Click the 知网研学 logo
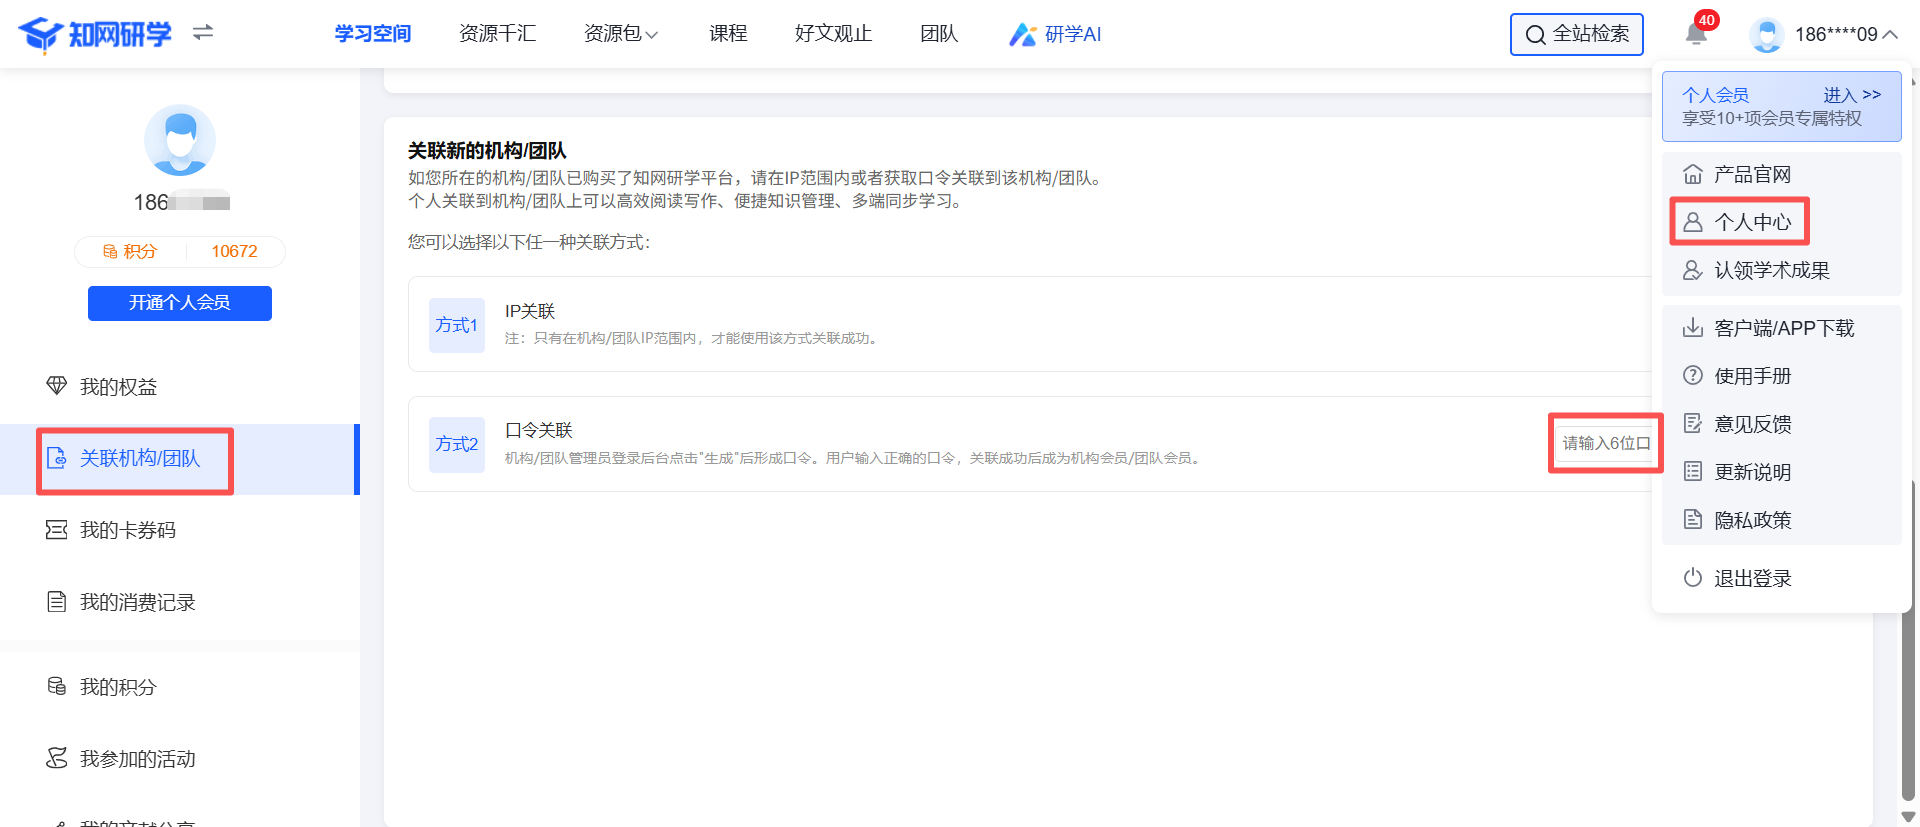Viewport: 1920px width, 827px height. (96, 34)
